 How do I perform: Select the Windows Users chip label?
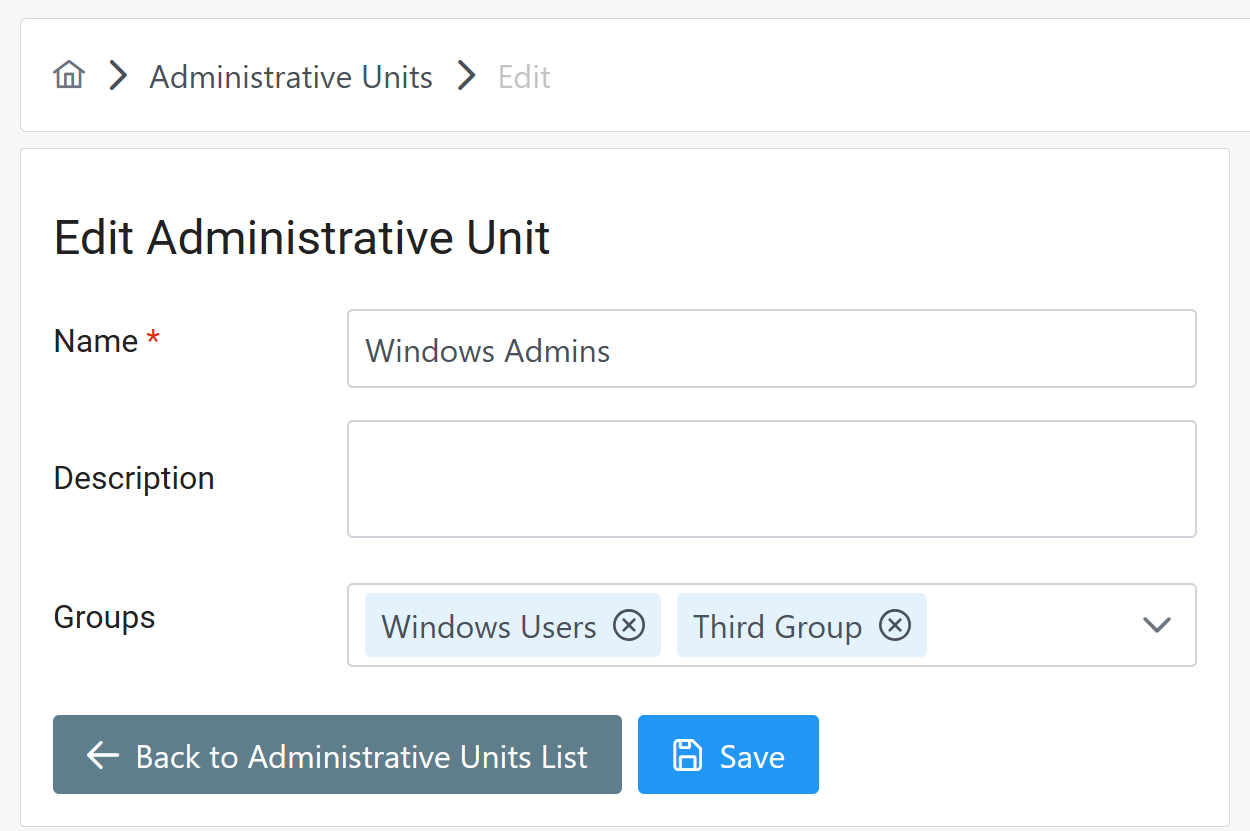pos(489,627)
